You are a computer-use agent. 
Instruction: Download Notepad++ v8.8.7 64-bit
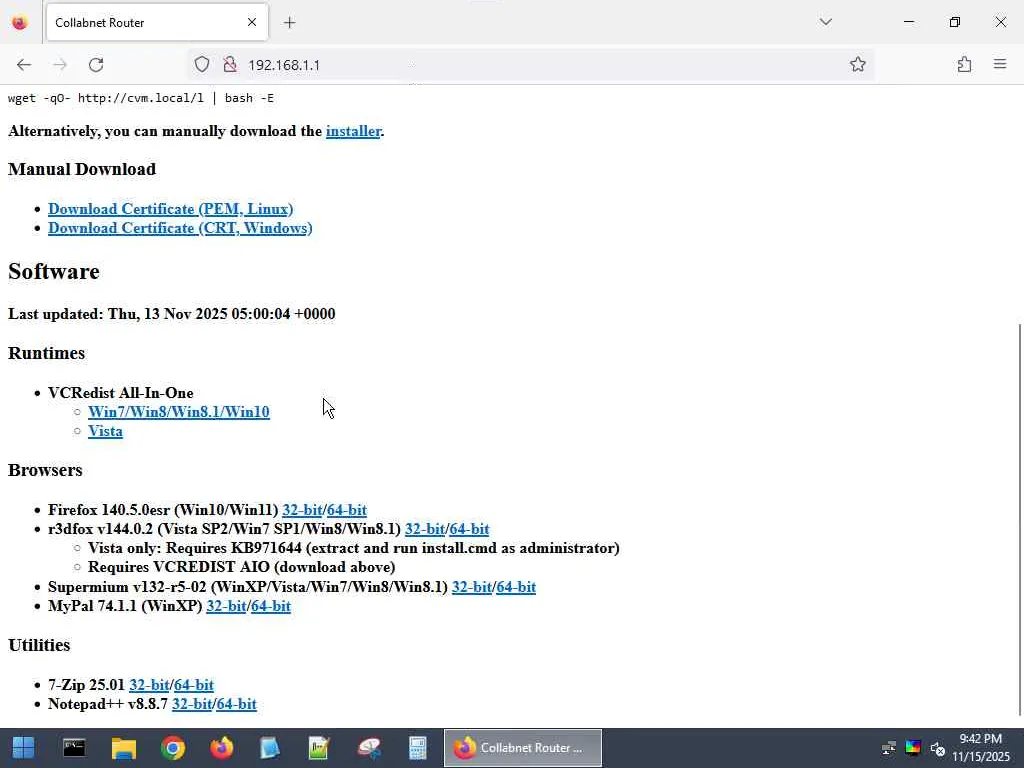pos(236,704)
